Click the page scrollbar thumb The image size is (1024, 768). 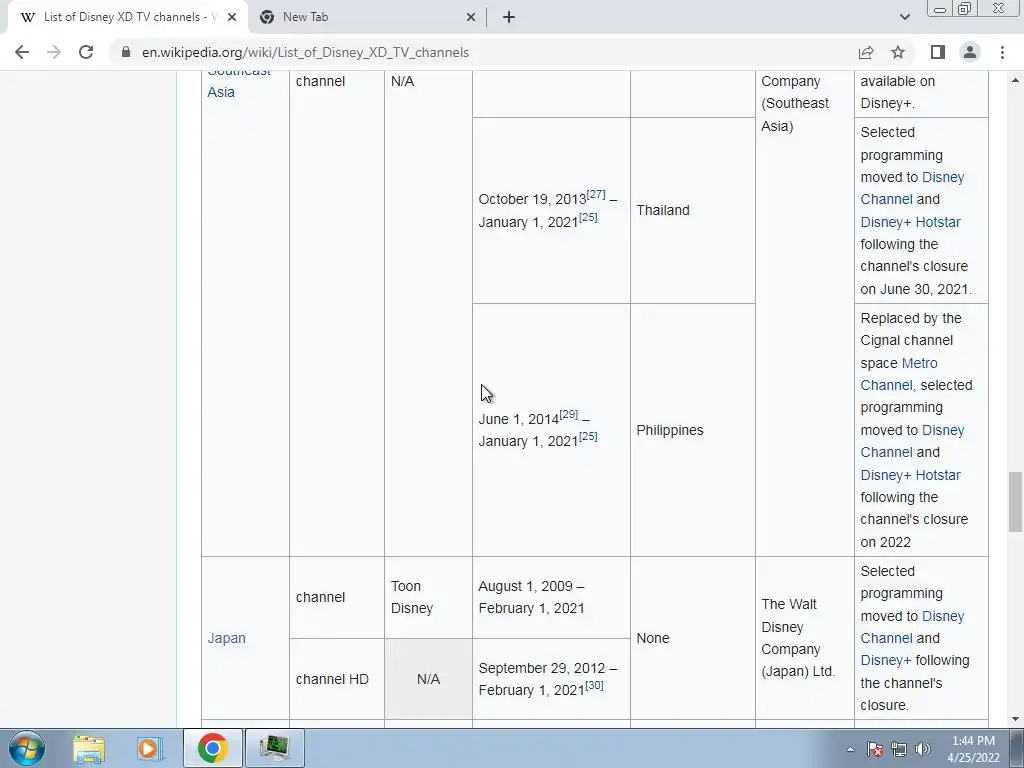coord(1015,502)
